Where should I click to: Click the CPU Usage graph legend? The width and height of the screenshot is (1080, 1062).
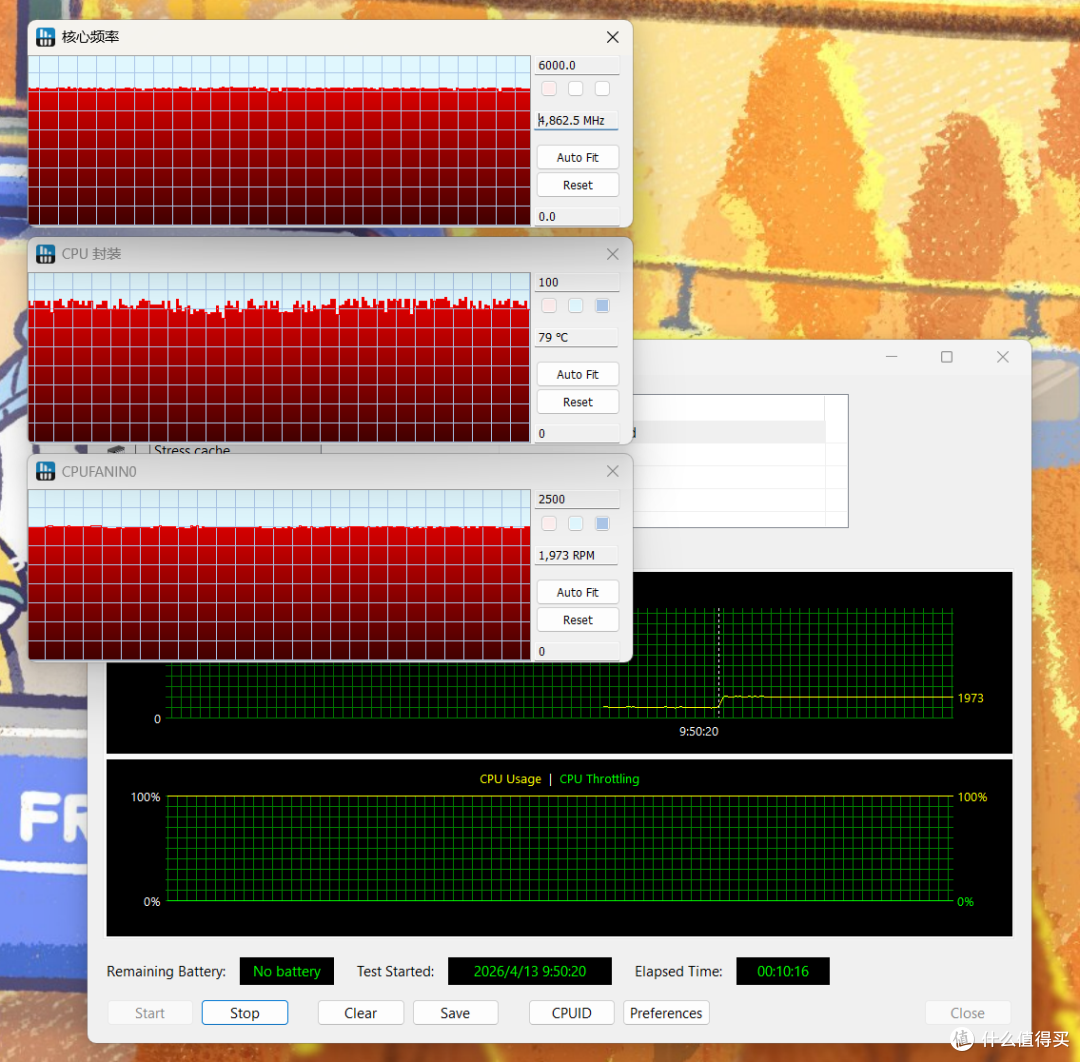point(510,779)
